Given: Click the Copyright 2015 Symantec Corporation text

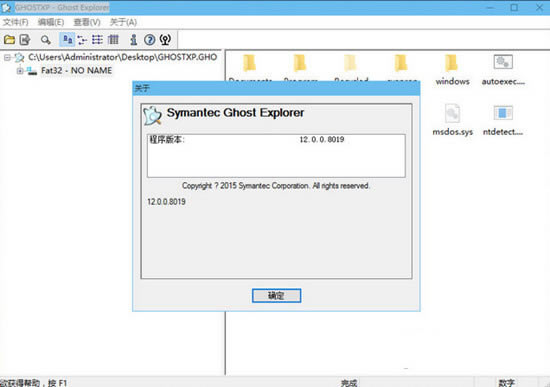Looking at the screenshot, I should pyautogui.click(x=276, y=186).
